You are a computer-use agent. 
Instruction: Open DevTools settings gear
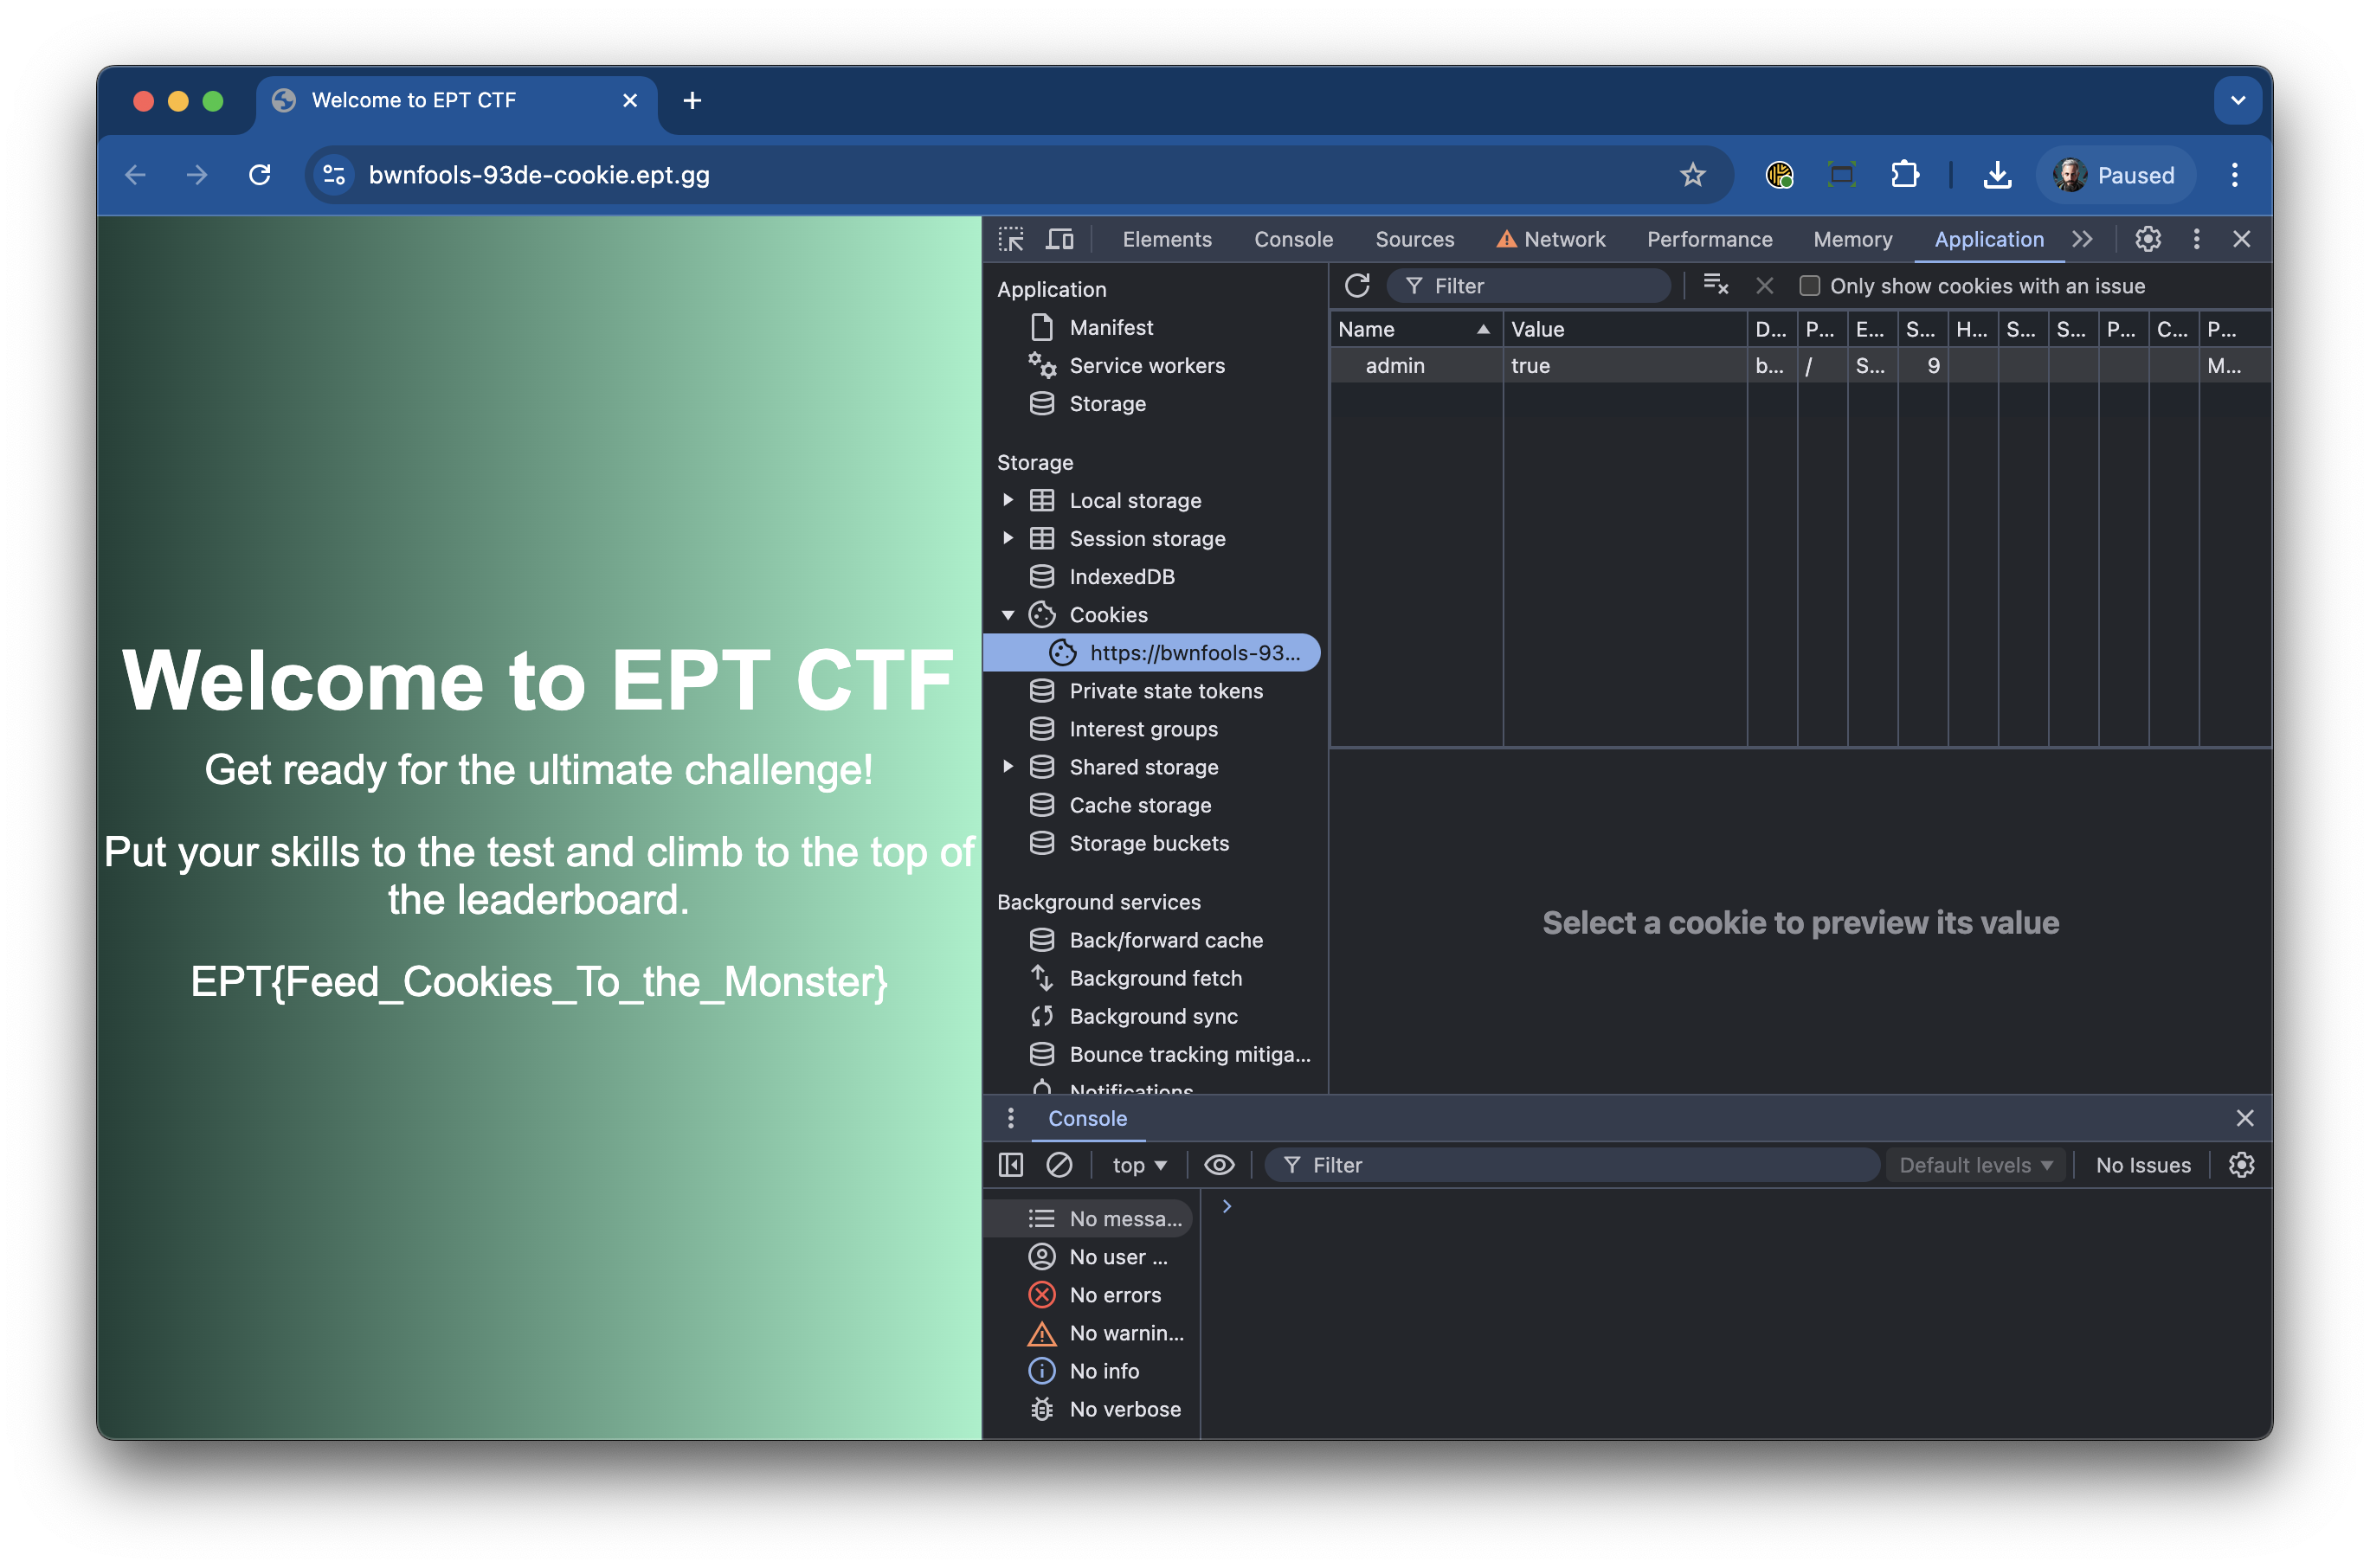click(x=2148, y=239)
